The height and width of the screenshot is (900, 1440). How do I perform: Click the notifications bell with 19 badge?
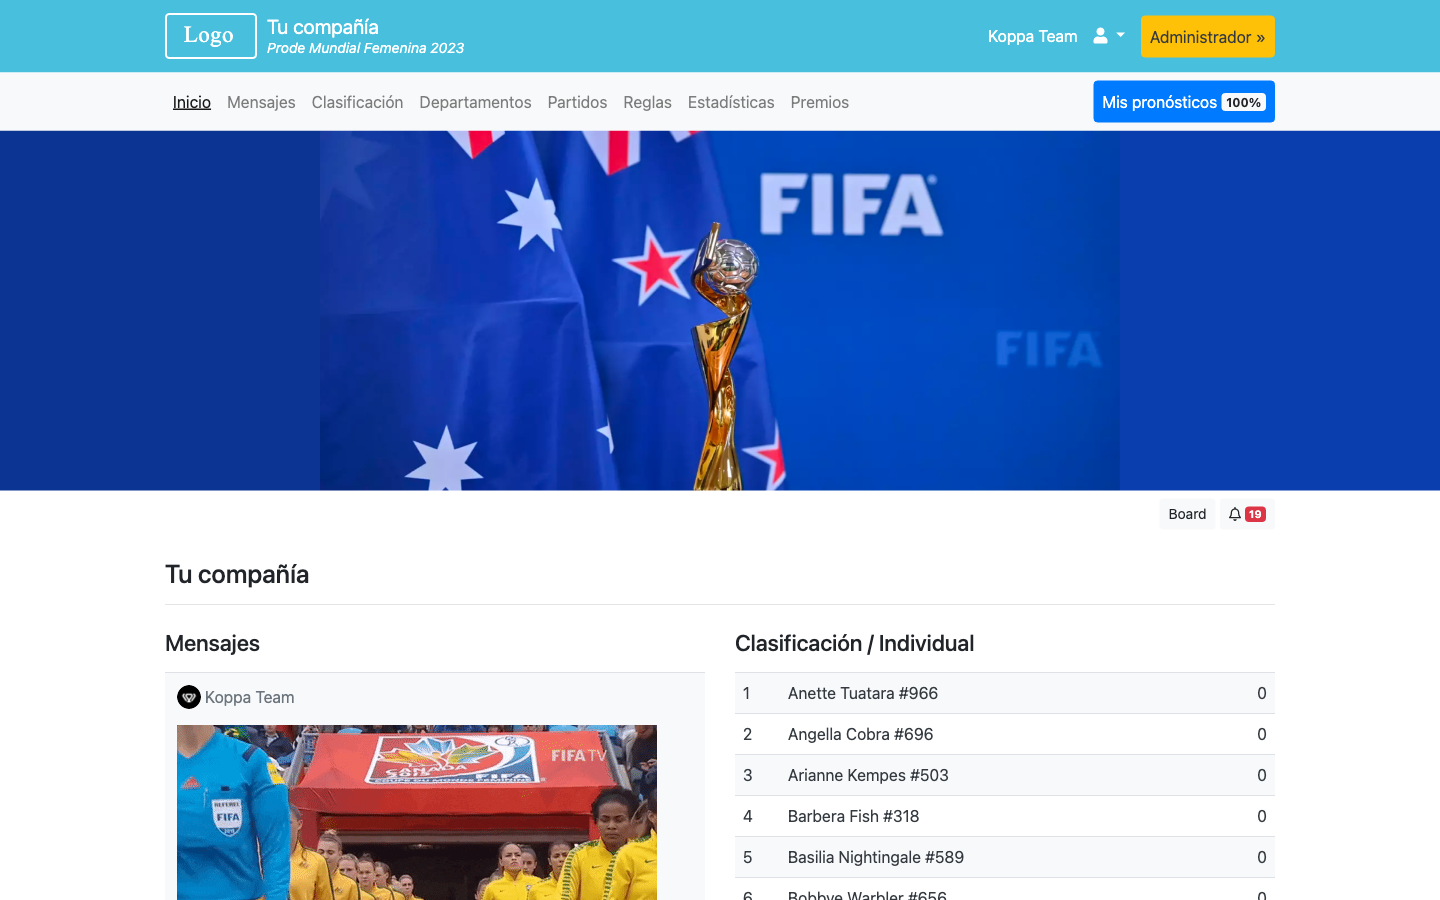pyautogui.click(x=1246, y=514)
